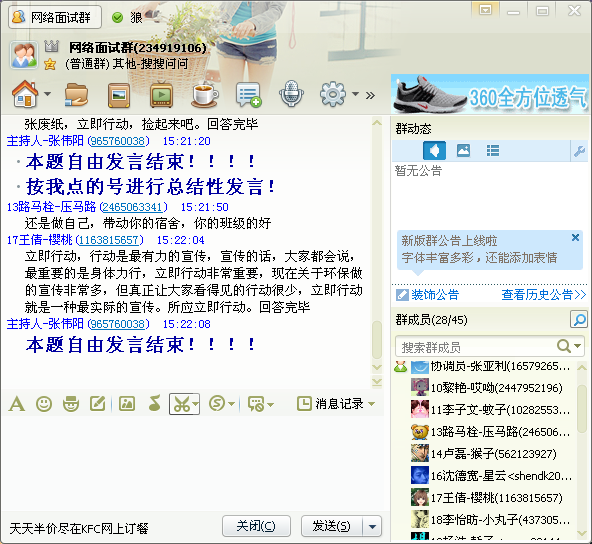Start group voice chat microphone icon
This screenshot has height=544, width=592.
(x=291, y=94)
